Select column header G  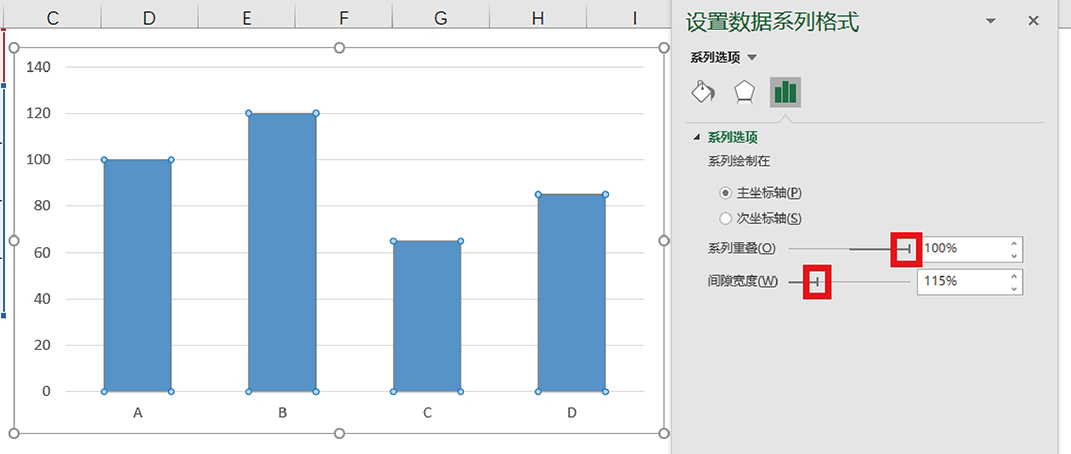tap(441, 18)
